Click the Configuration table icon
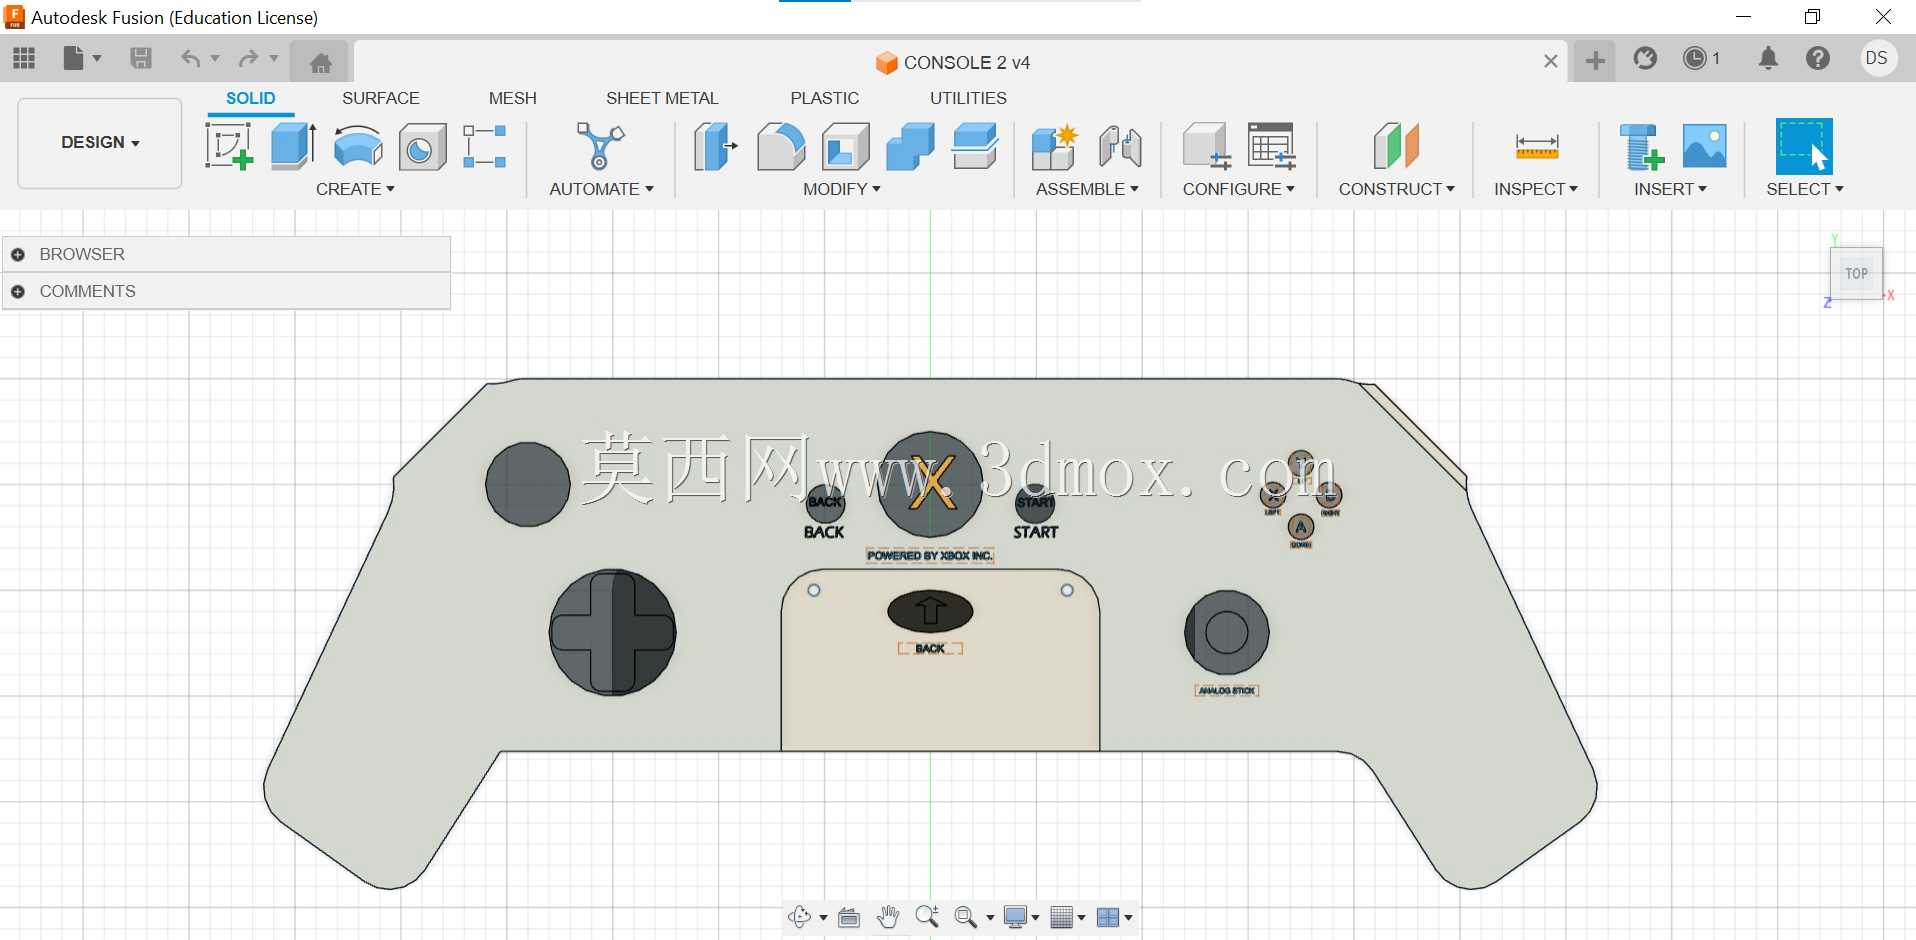Image resolution: width=1916 pixels, height=940 pixels. click(1272, 146)
